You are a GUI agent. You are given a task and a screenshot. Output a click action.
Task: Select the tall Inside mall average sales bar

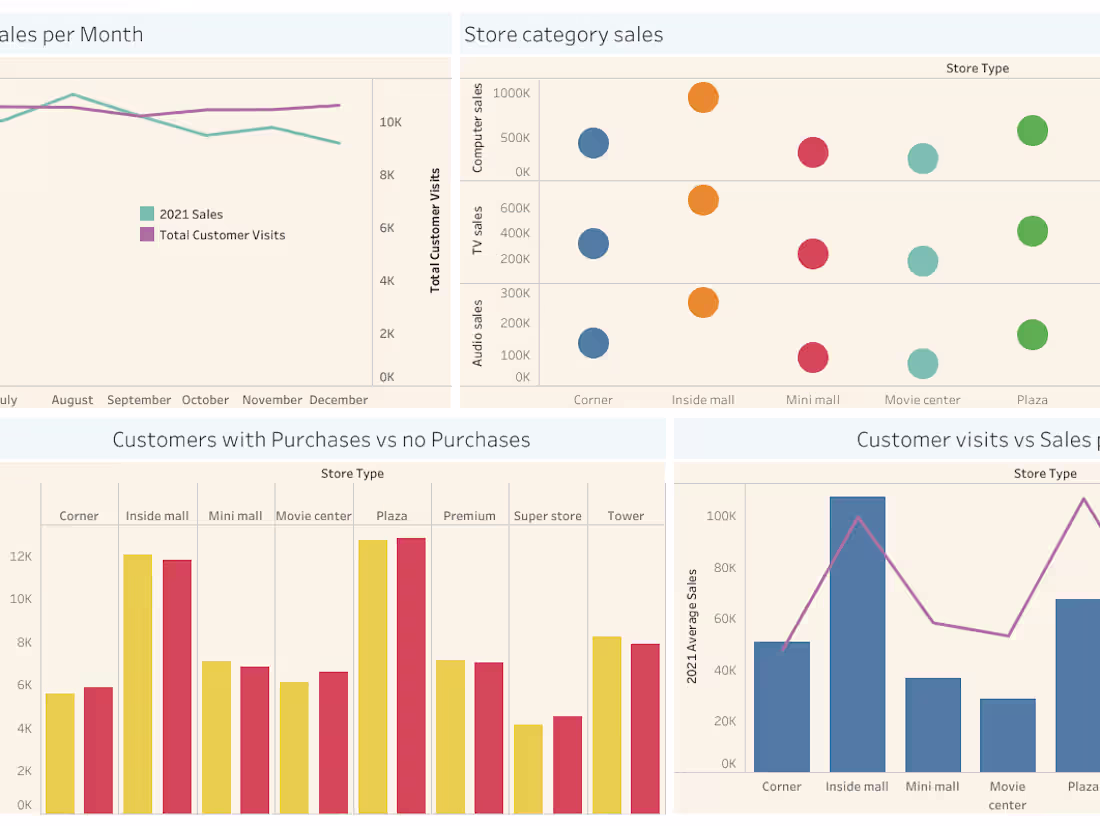point(857,640)
